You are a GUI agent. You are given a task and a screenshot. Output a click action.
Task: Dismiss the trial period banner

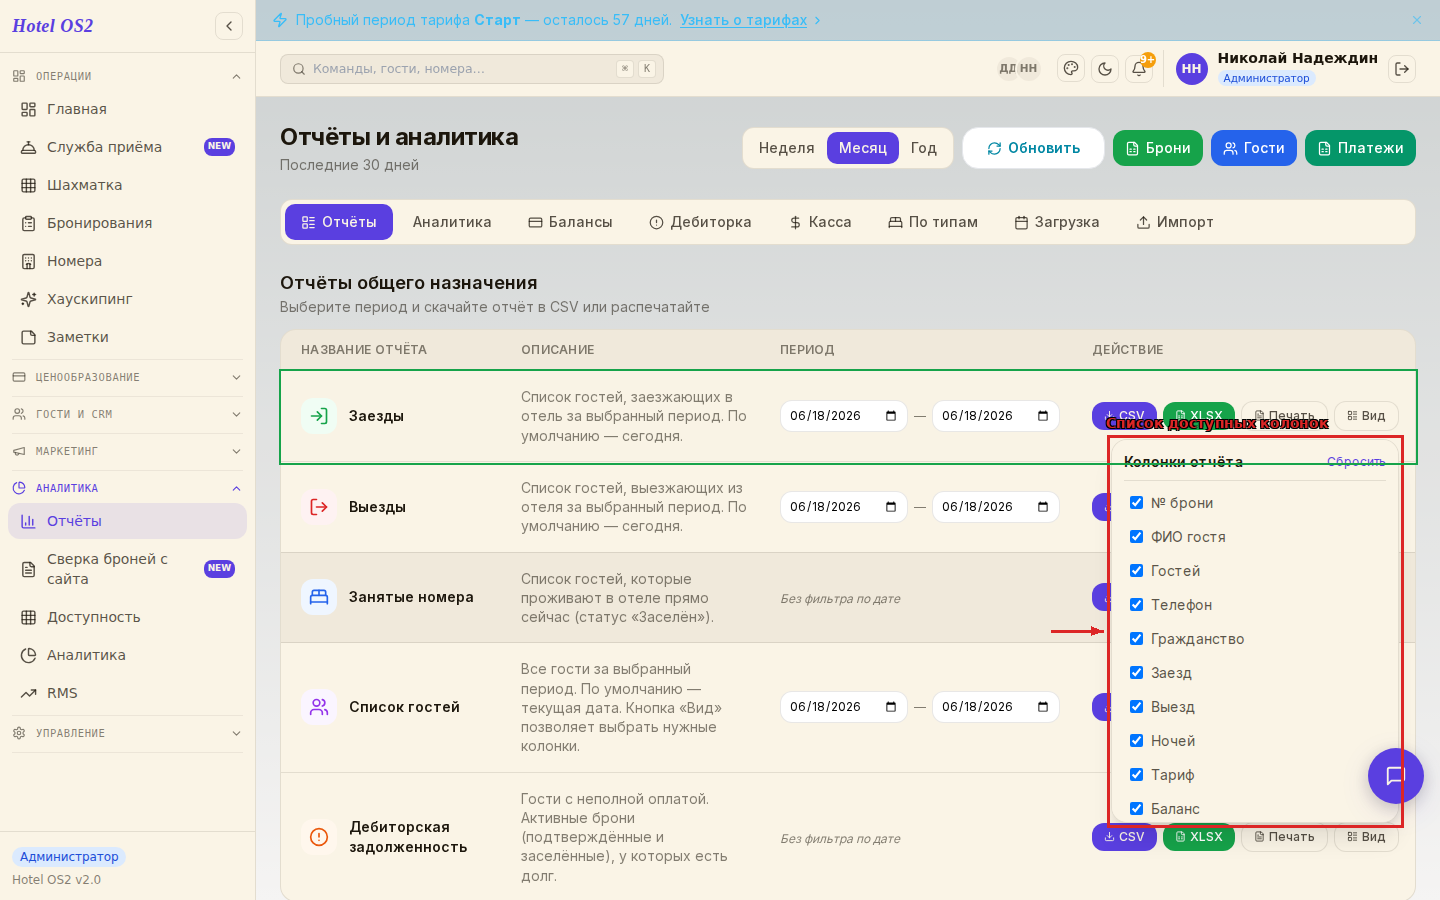[1417, 20]
